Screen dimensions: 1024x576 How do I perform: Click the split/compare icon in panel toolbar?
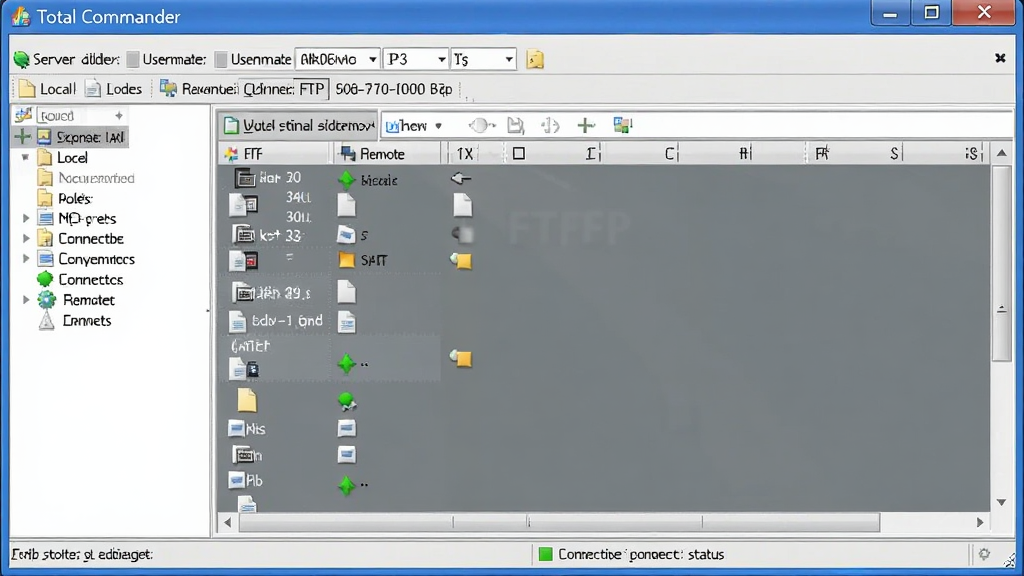(551, 125)
